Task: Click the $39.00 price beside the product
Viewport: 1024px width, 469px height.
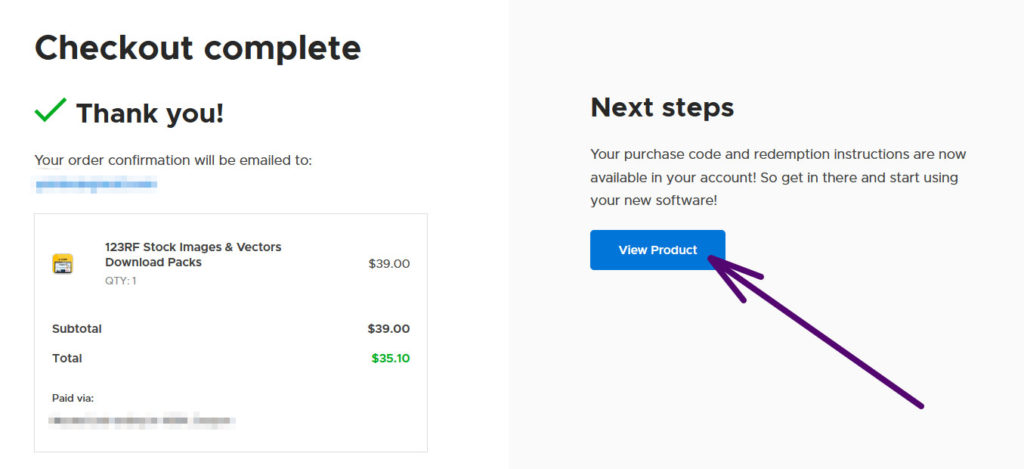Action: coord(389,264)
